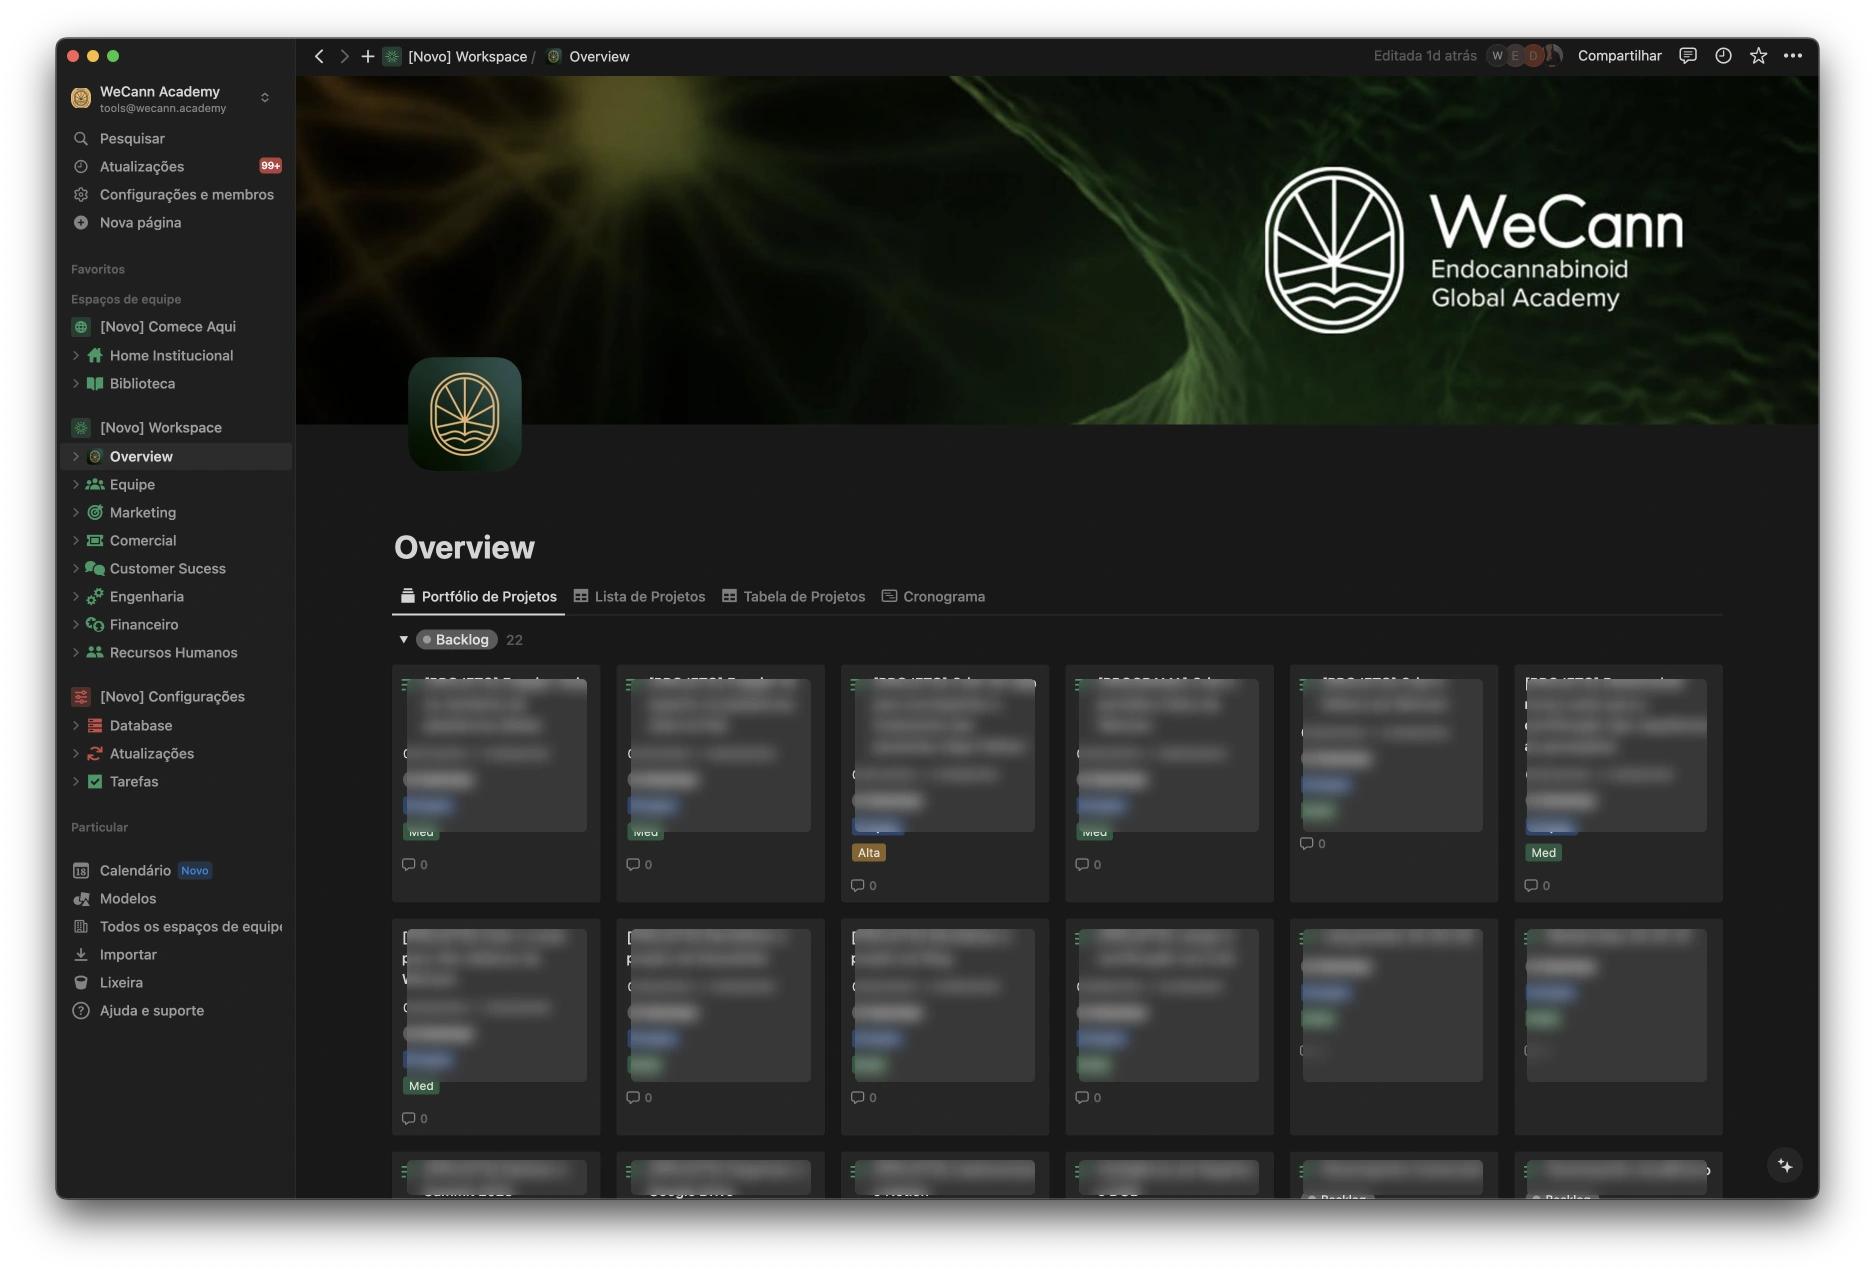The height and width of the screenshot is (1273, 1875).
Task: Click the Calendário calendar icon
Action: (81, 870)
